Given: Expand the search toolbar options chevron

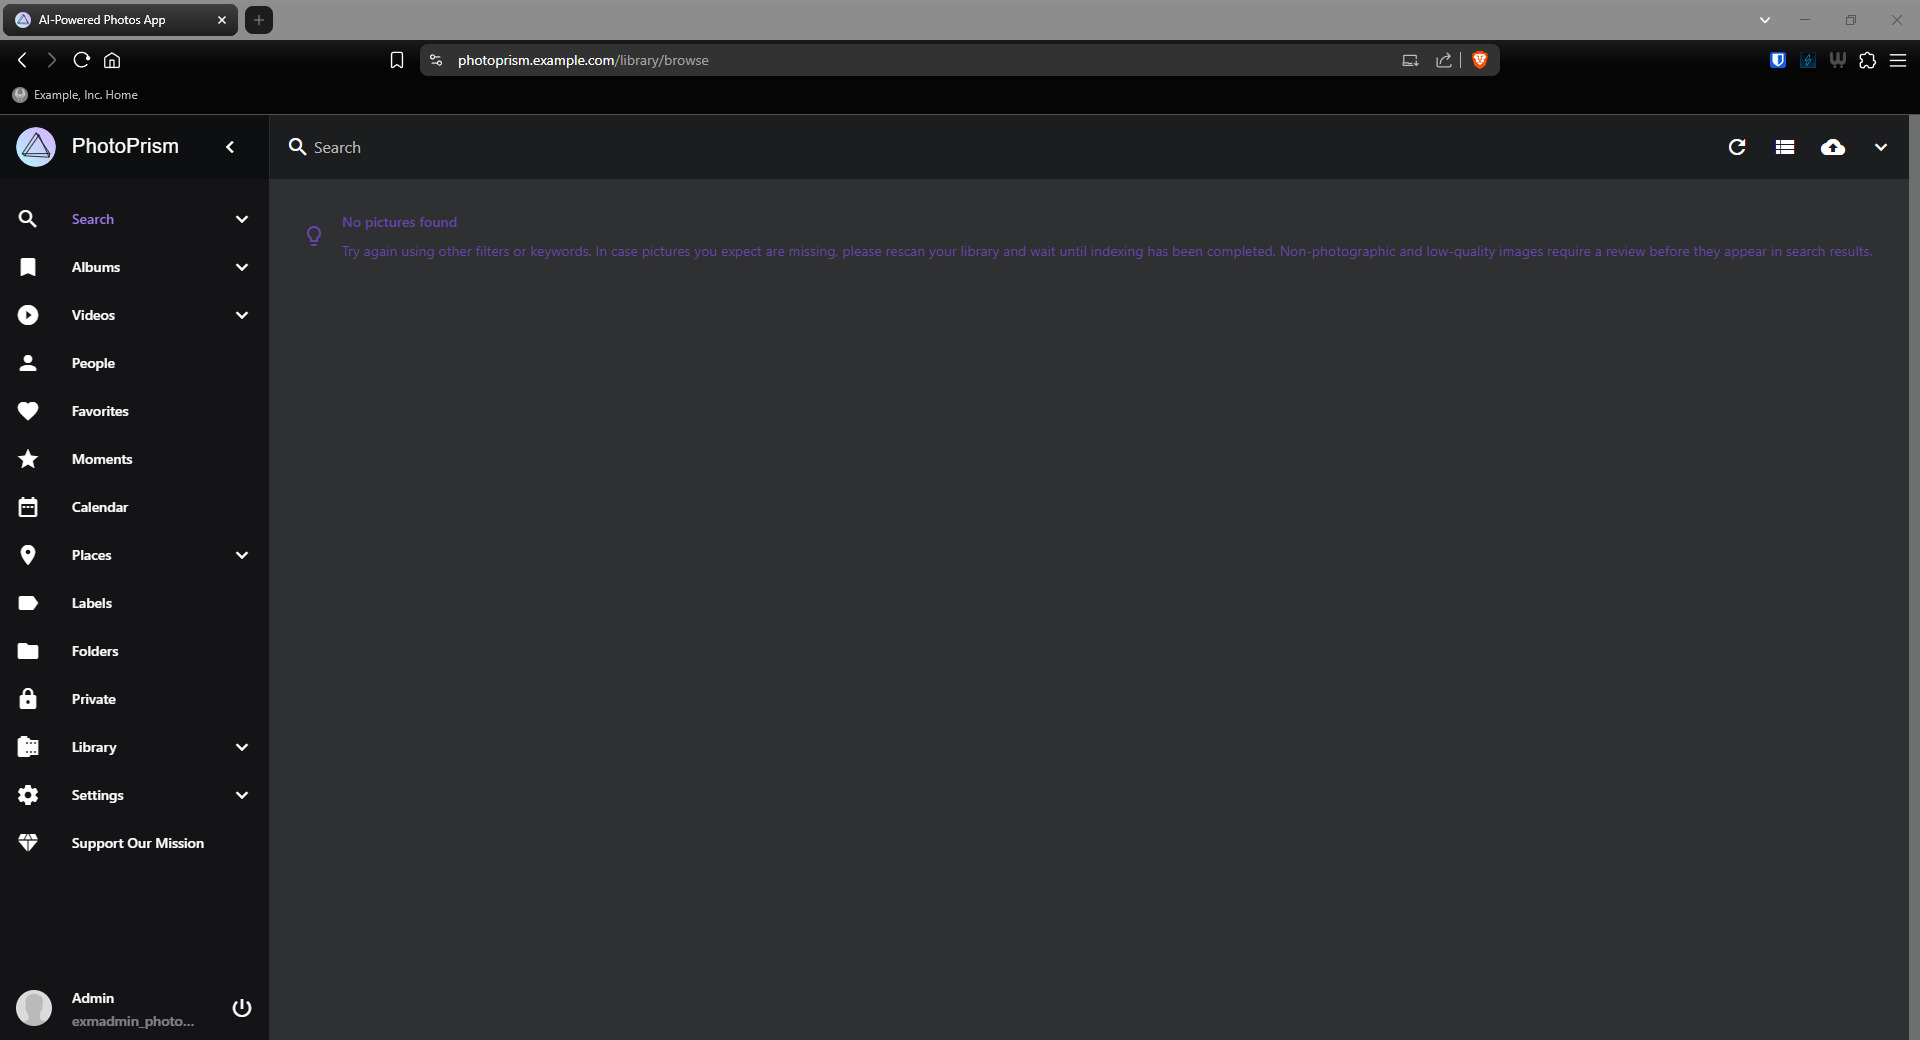Looking at the screenshot, I should tap(1880, 148).
